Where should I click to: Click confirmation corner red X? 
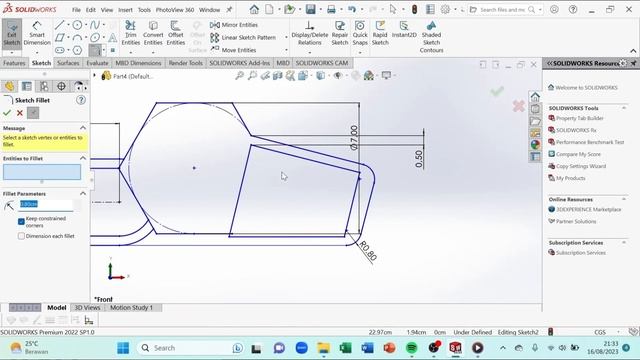pyautogui.click(x=519, y=106)
